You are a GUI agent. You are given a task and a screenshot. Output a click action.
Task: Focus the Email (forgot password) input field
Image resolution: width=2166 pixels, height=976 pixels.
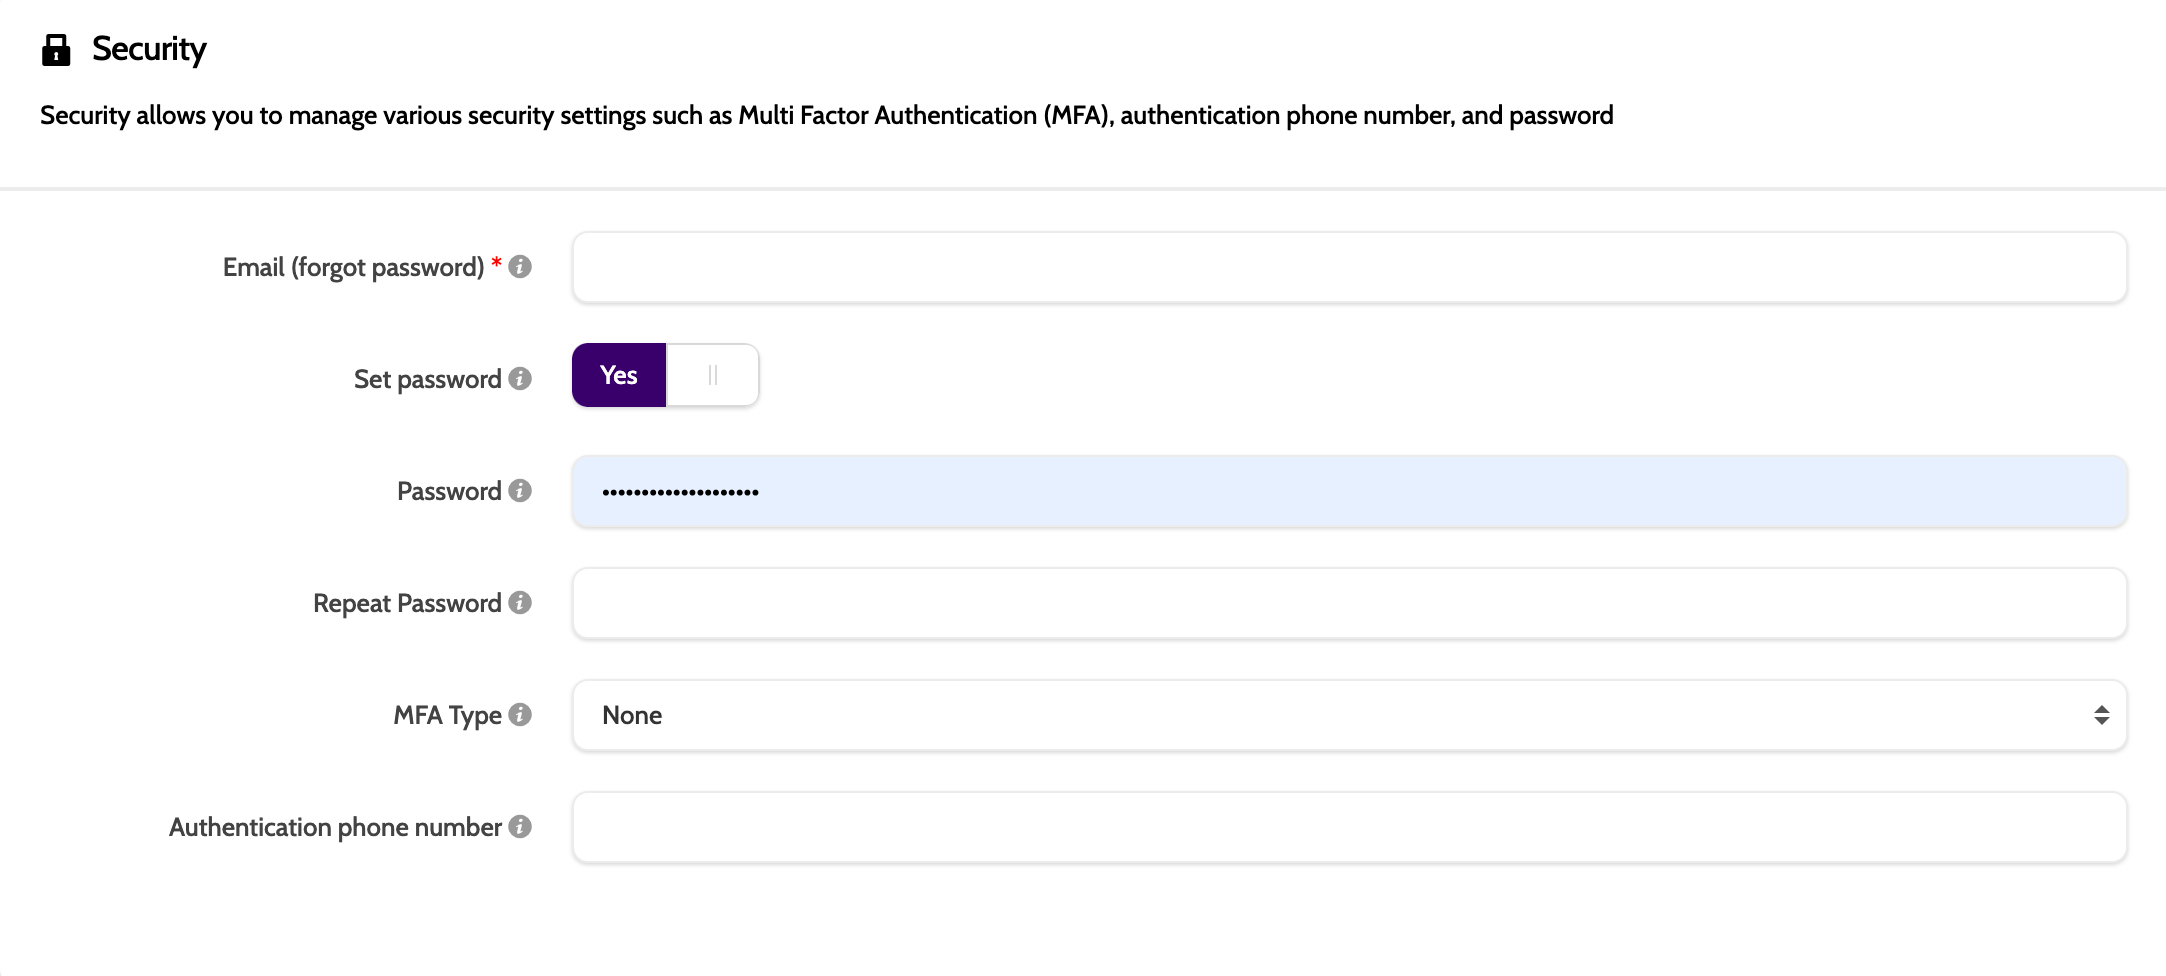tap(1348, 267)
